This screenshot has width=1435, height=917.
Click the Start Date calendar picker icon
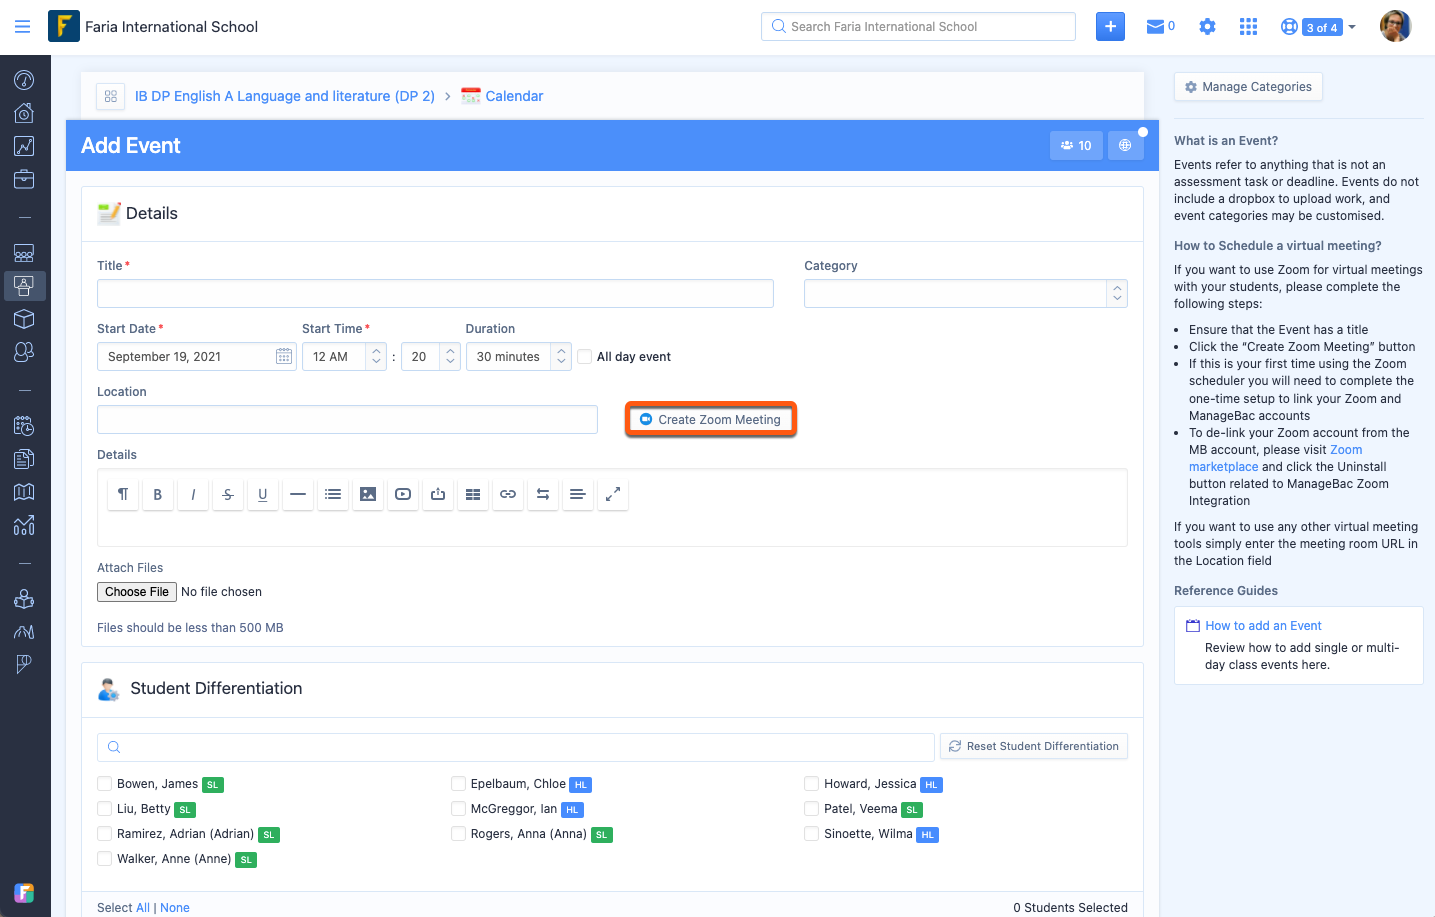click(x=284, y=357)
